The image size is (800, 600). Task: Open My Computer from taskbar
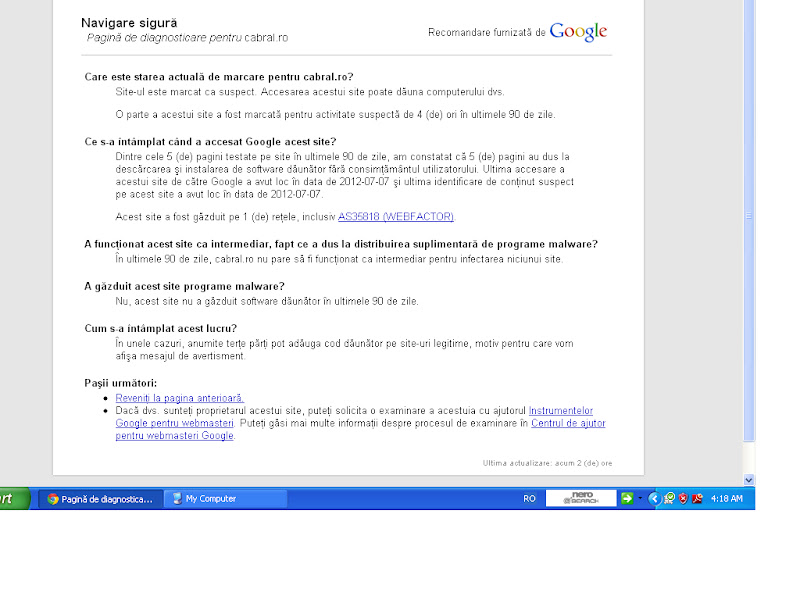(x=225, y=499)
